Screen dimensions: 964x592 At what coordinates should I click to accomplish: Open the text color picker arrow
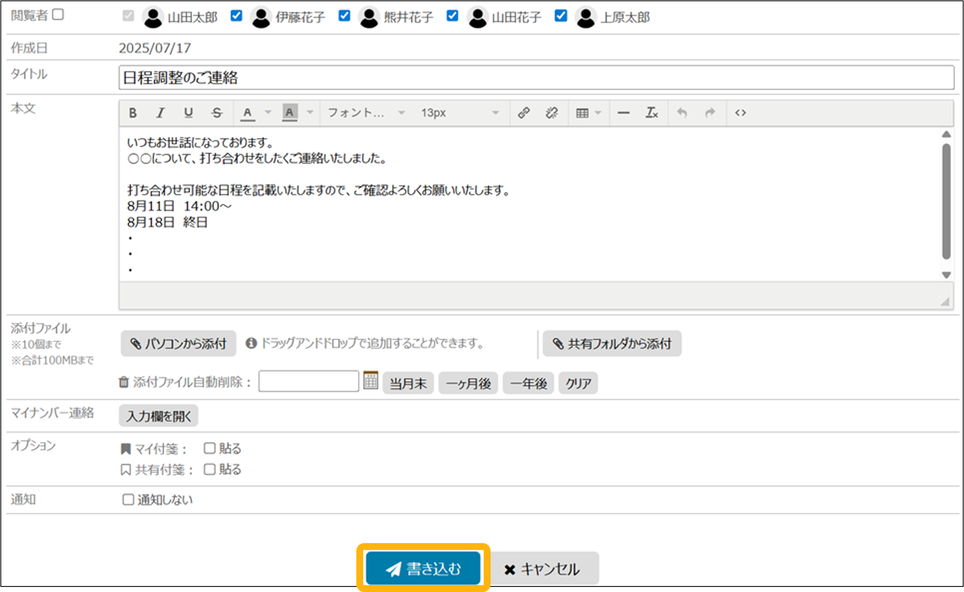pyautogui.click(x=268, y=113)
